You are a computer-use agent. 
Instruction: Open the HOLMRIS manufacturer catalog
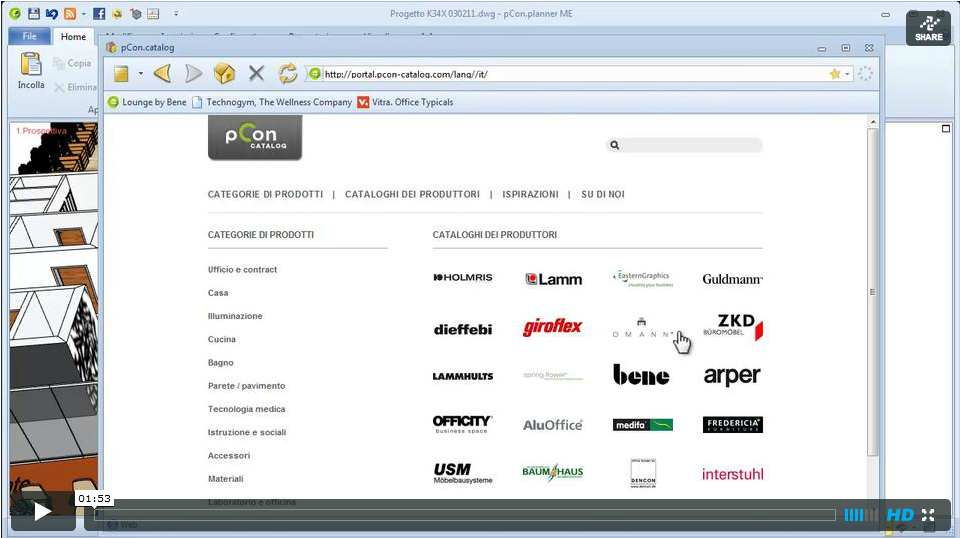pos(463,277)
